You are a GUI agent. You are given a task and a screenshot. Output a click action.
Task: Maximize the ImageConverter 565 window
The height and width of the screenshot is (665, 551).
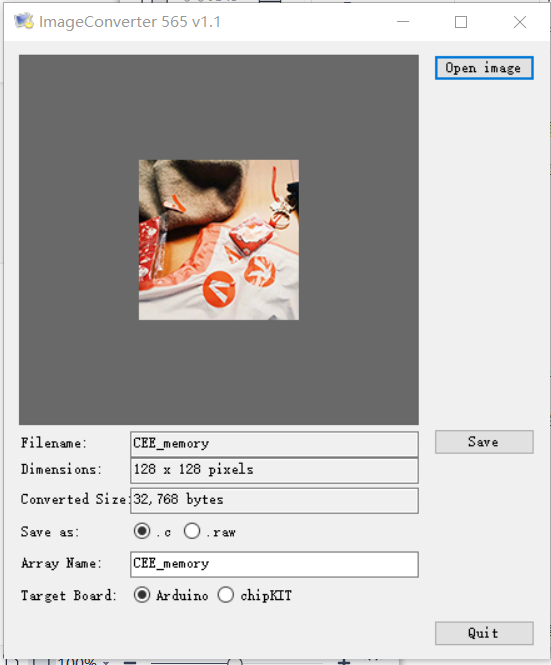coord(461,22)
